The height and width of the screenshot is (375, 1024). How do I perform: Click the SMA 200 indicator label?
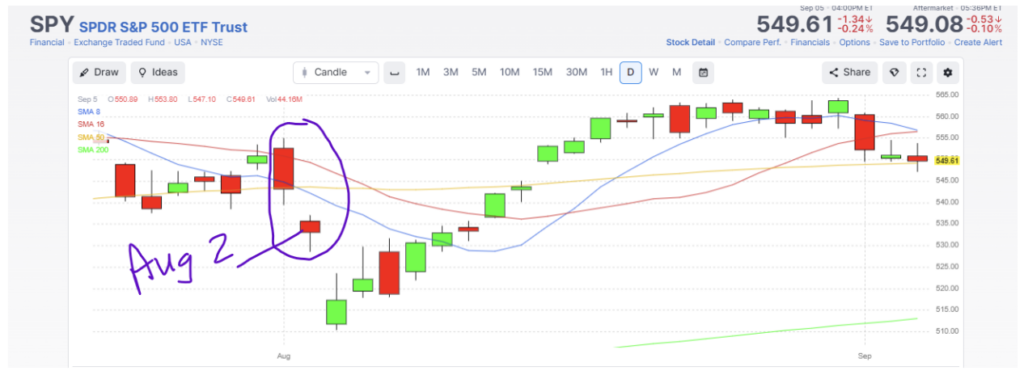coord(92,150)
